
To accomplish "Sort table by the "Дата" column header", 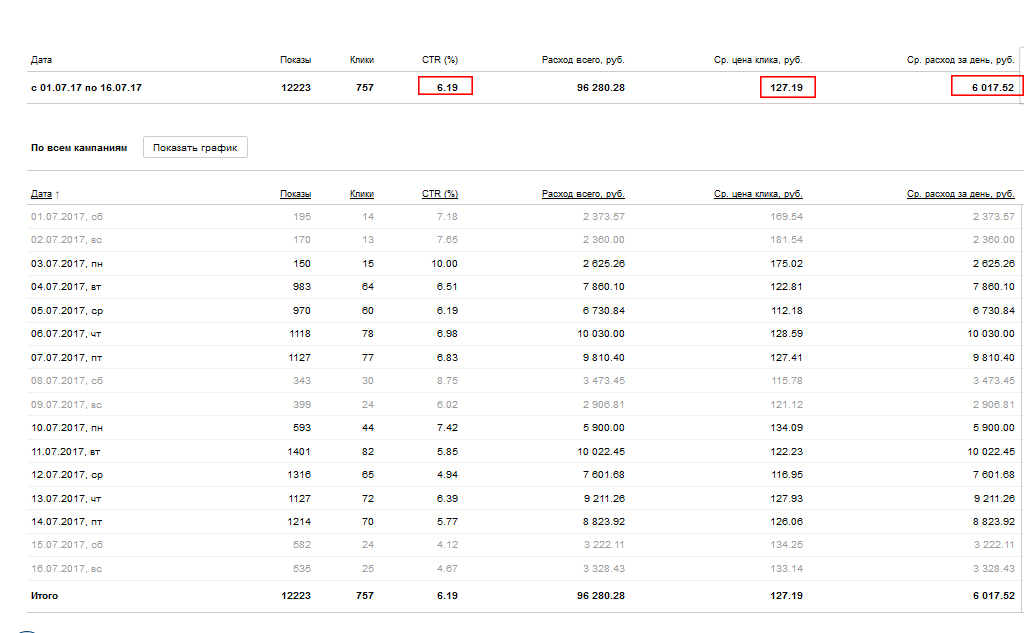I will (42, 194).
